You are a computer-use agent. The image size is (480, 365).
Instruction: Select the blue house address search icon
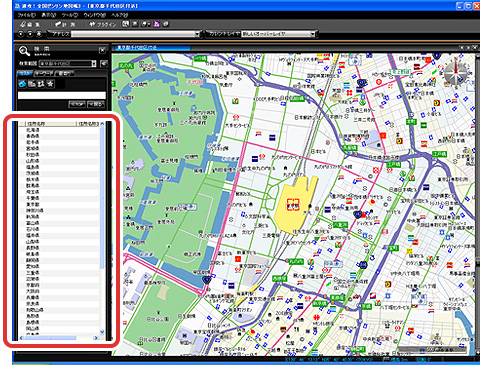tap(22, 84)
